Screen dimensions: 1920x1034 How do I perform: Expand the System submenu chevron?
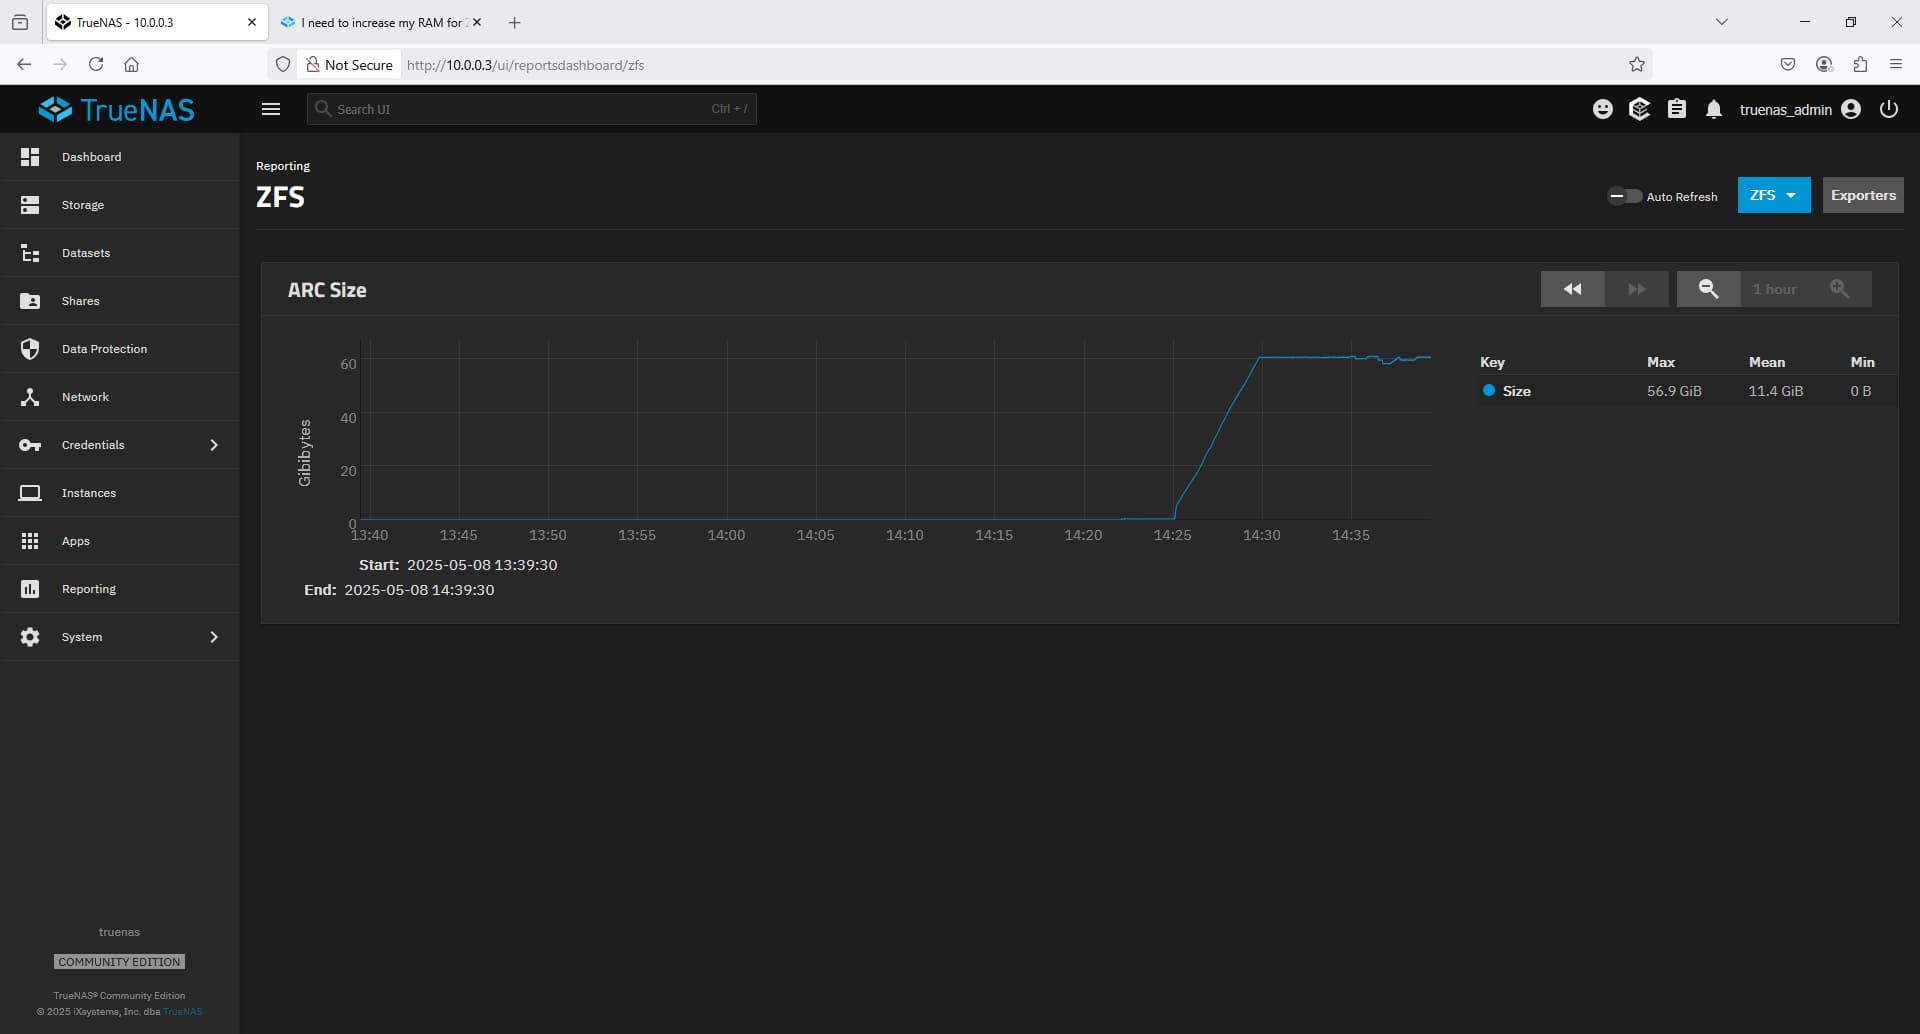[214, 637]
